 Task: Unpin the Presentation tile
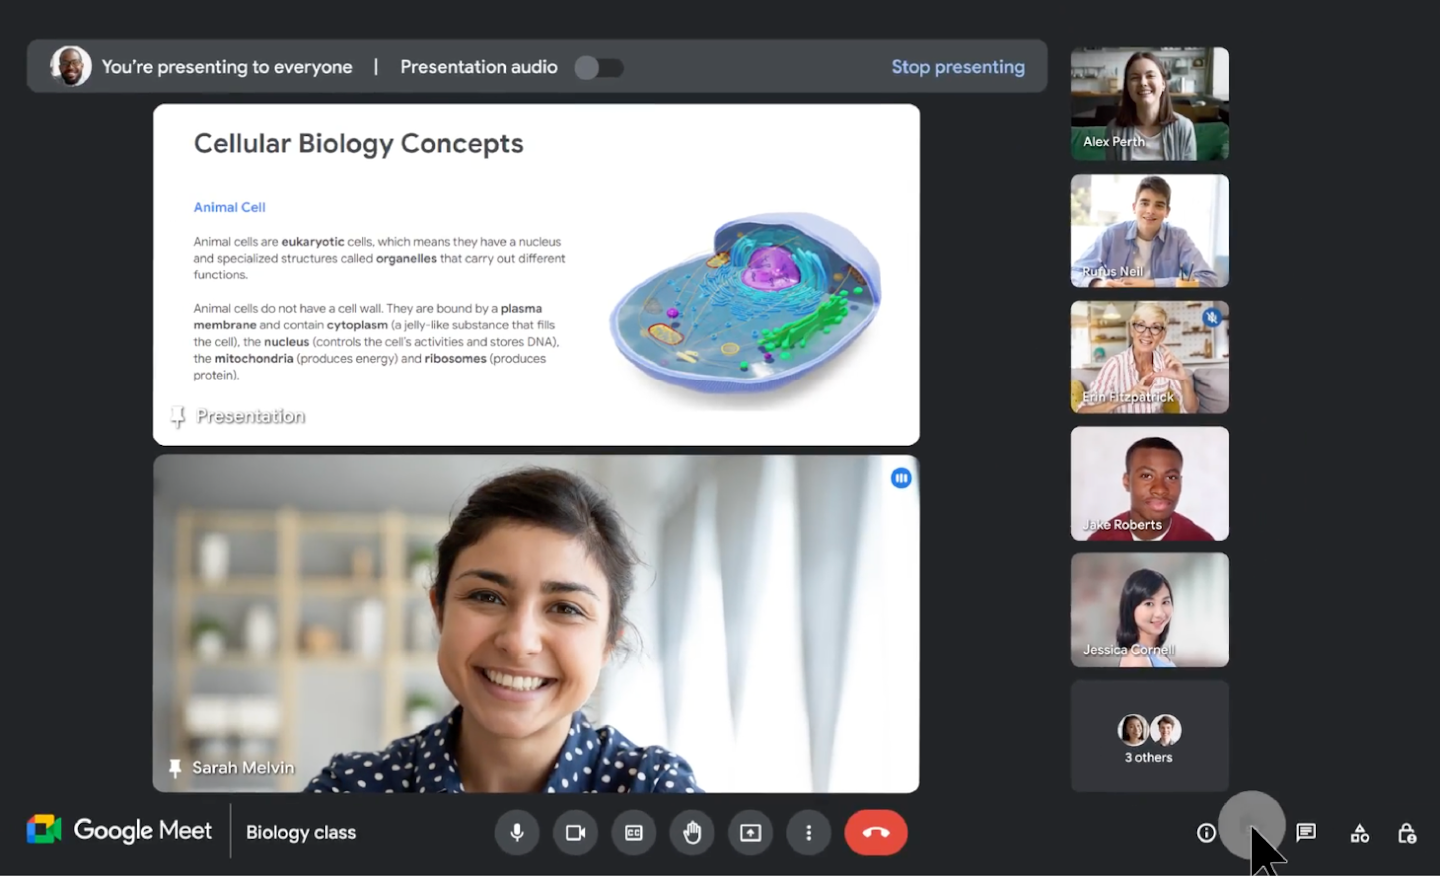[x=177, y=416]
